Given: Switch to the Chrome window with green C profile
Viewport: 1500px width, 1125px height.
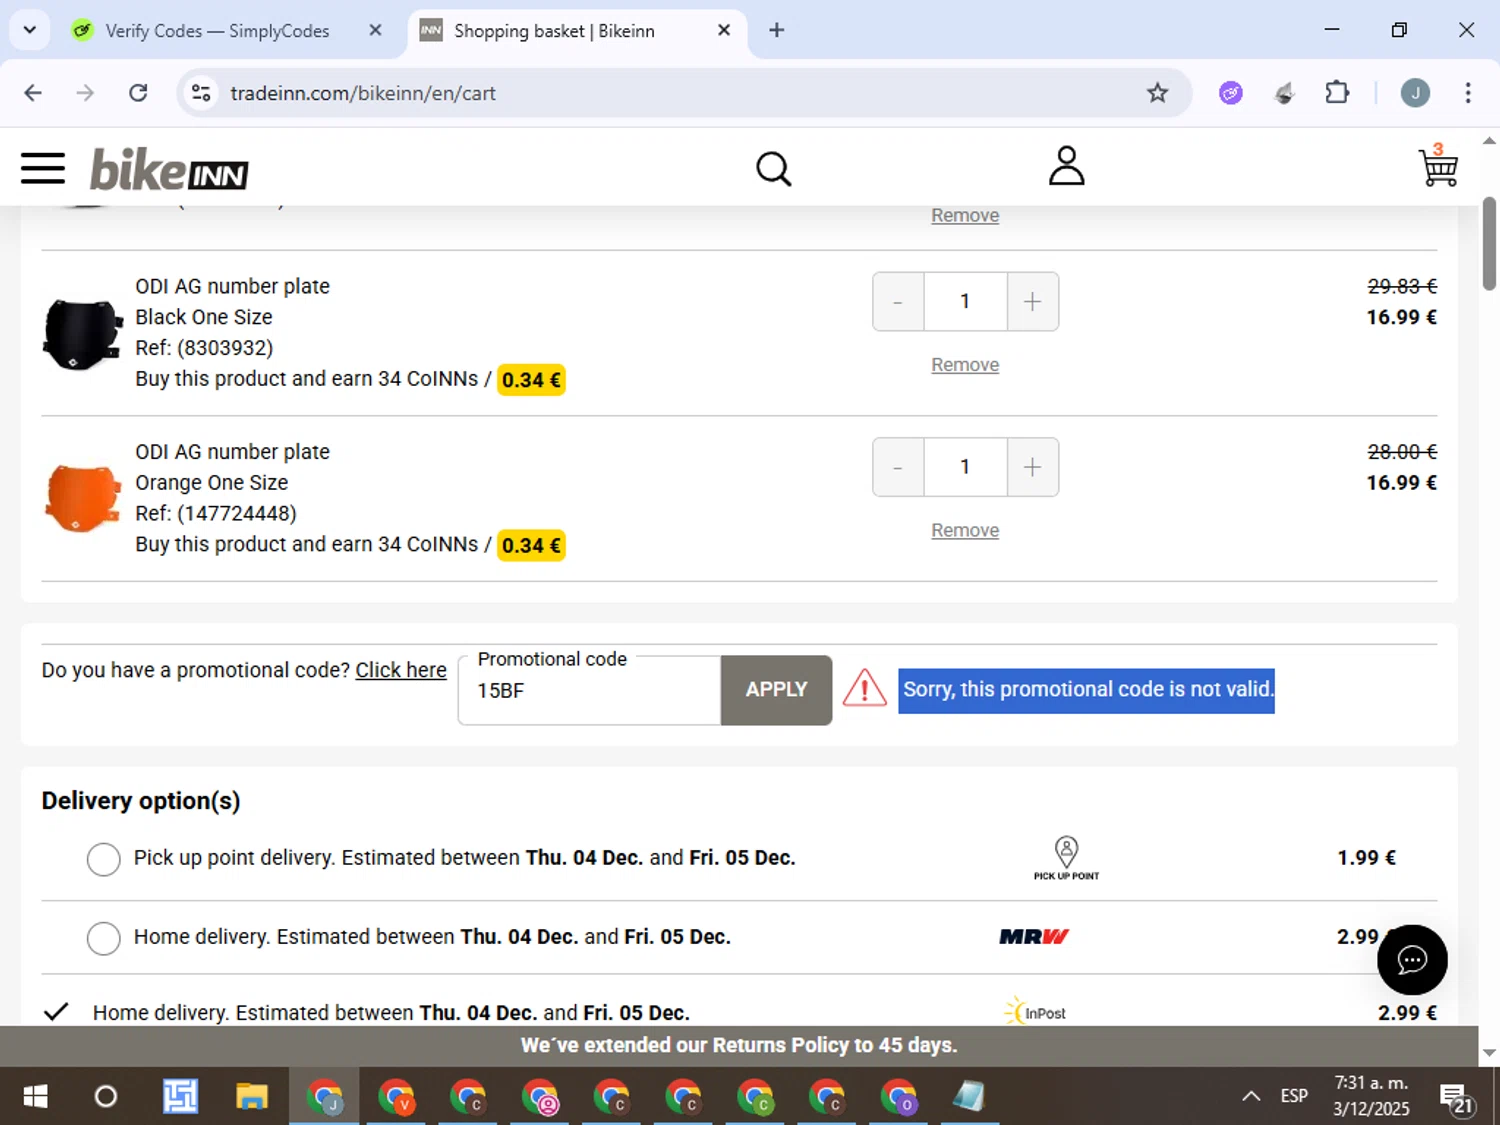Looking at the screenshot, I should click(x=755, y=1097).
